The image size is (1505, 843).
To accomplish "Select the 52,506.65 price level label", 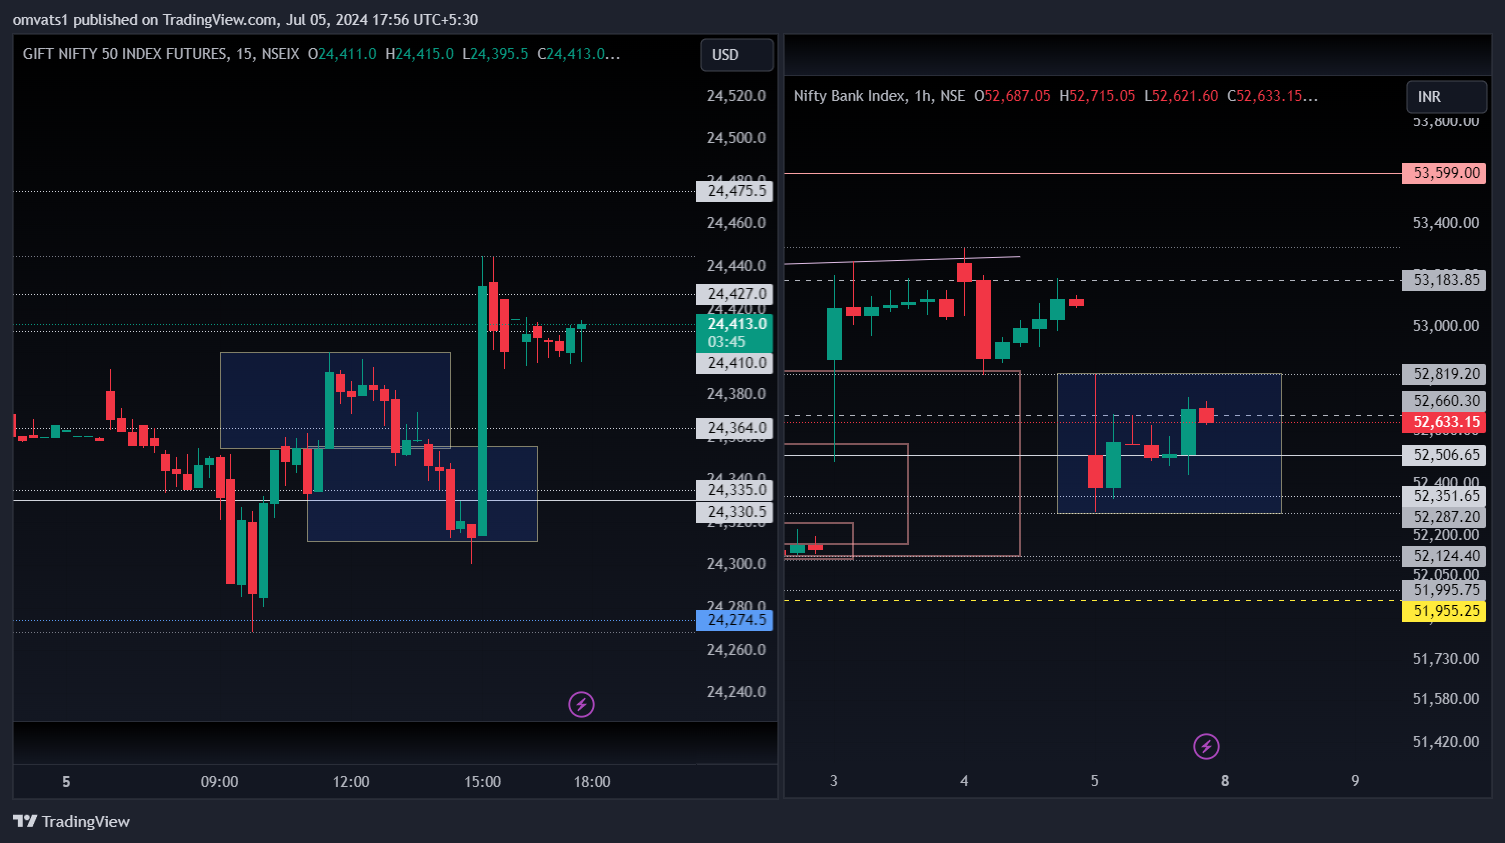I will click(1444, 455).
